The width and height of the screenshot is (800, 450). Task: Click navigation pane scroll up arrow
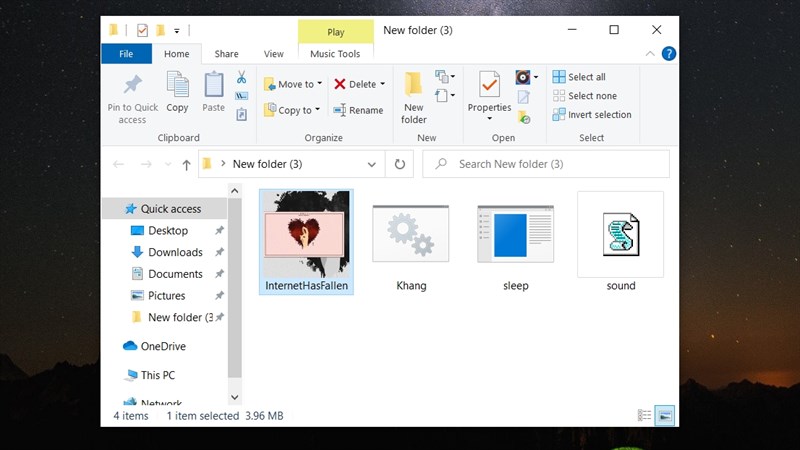235,191
